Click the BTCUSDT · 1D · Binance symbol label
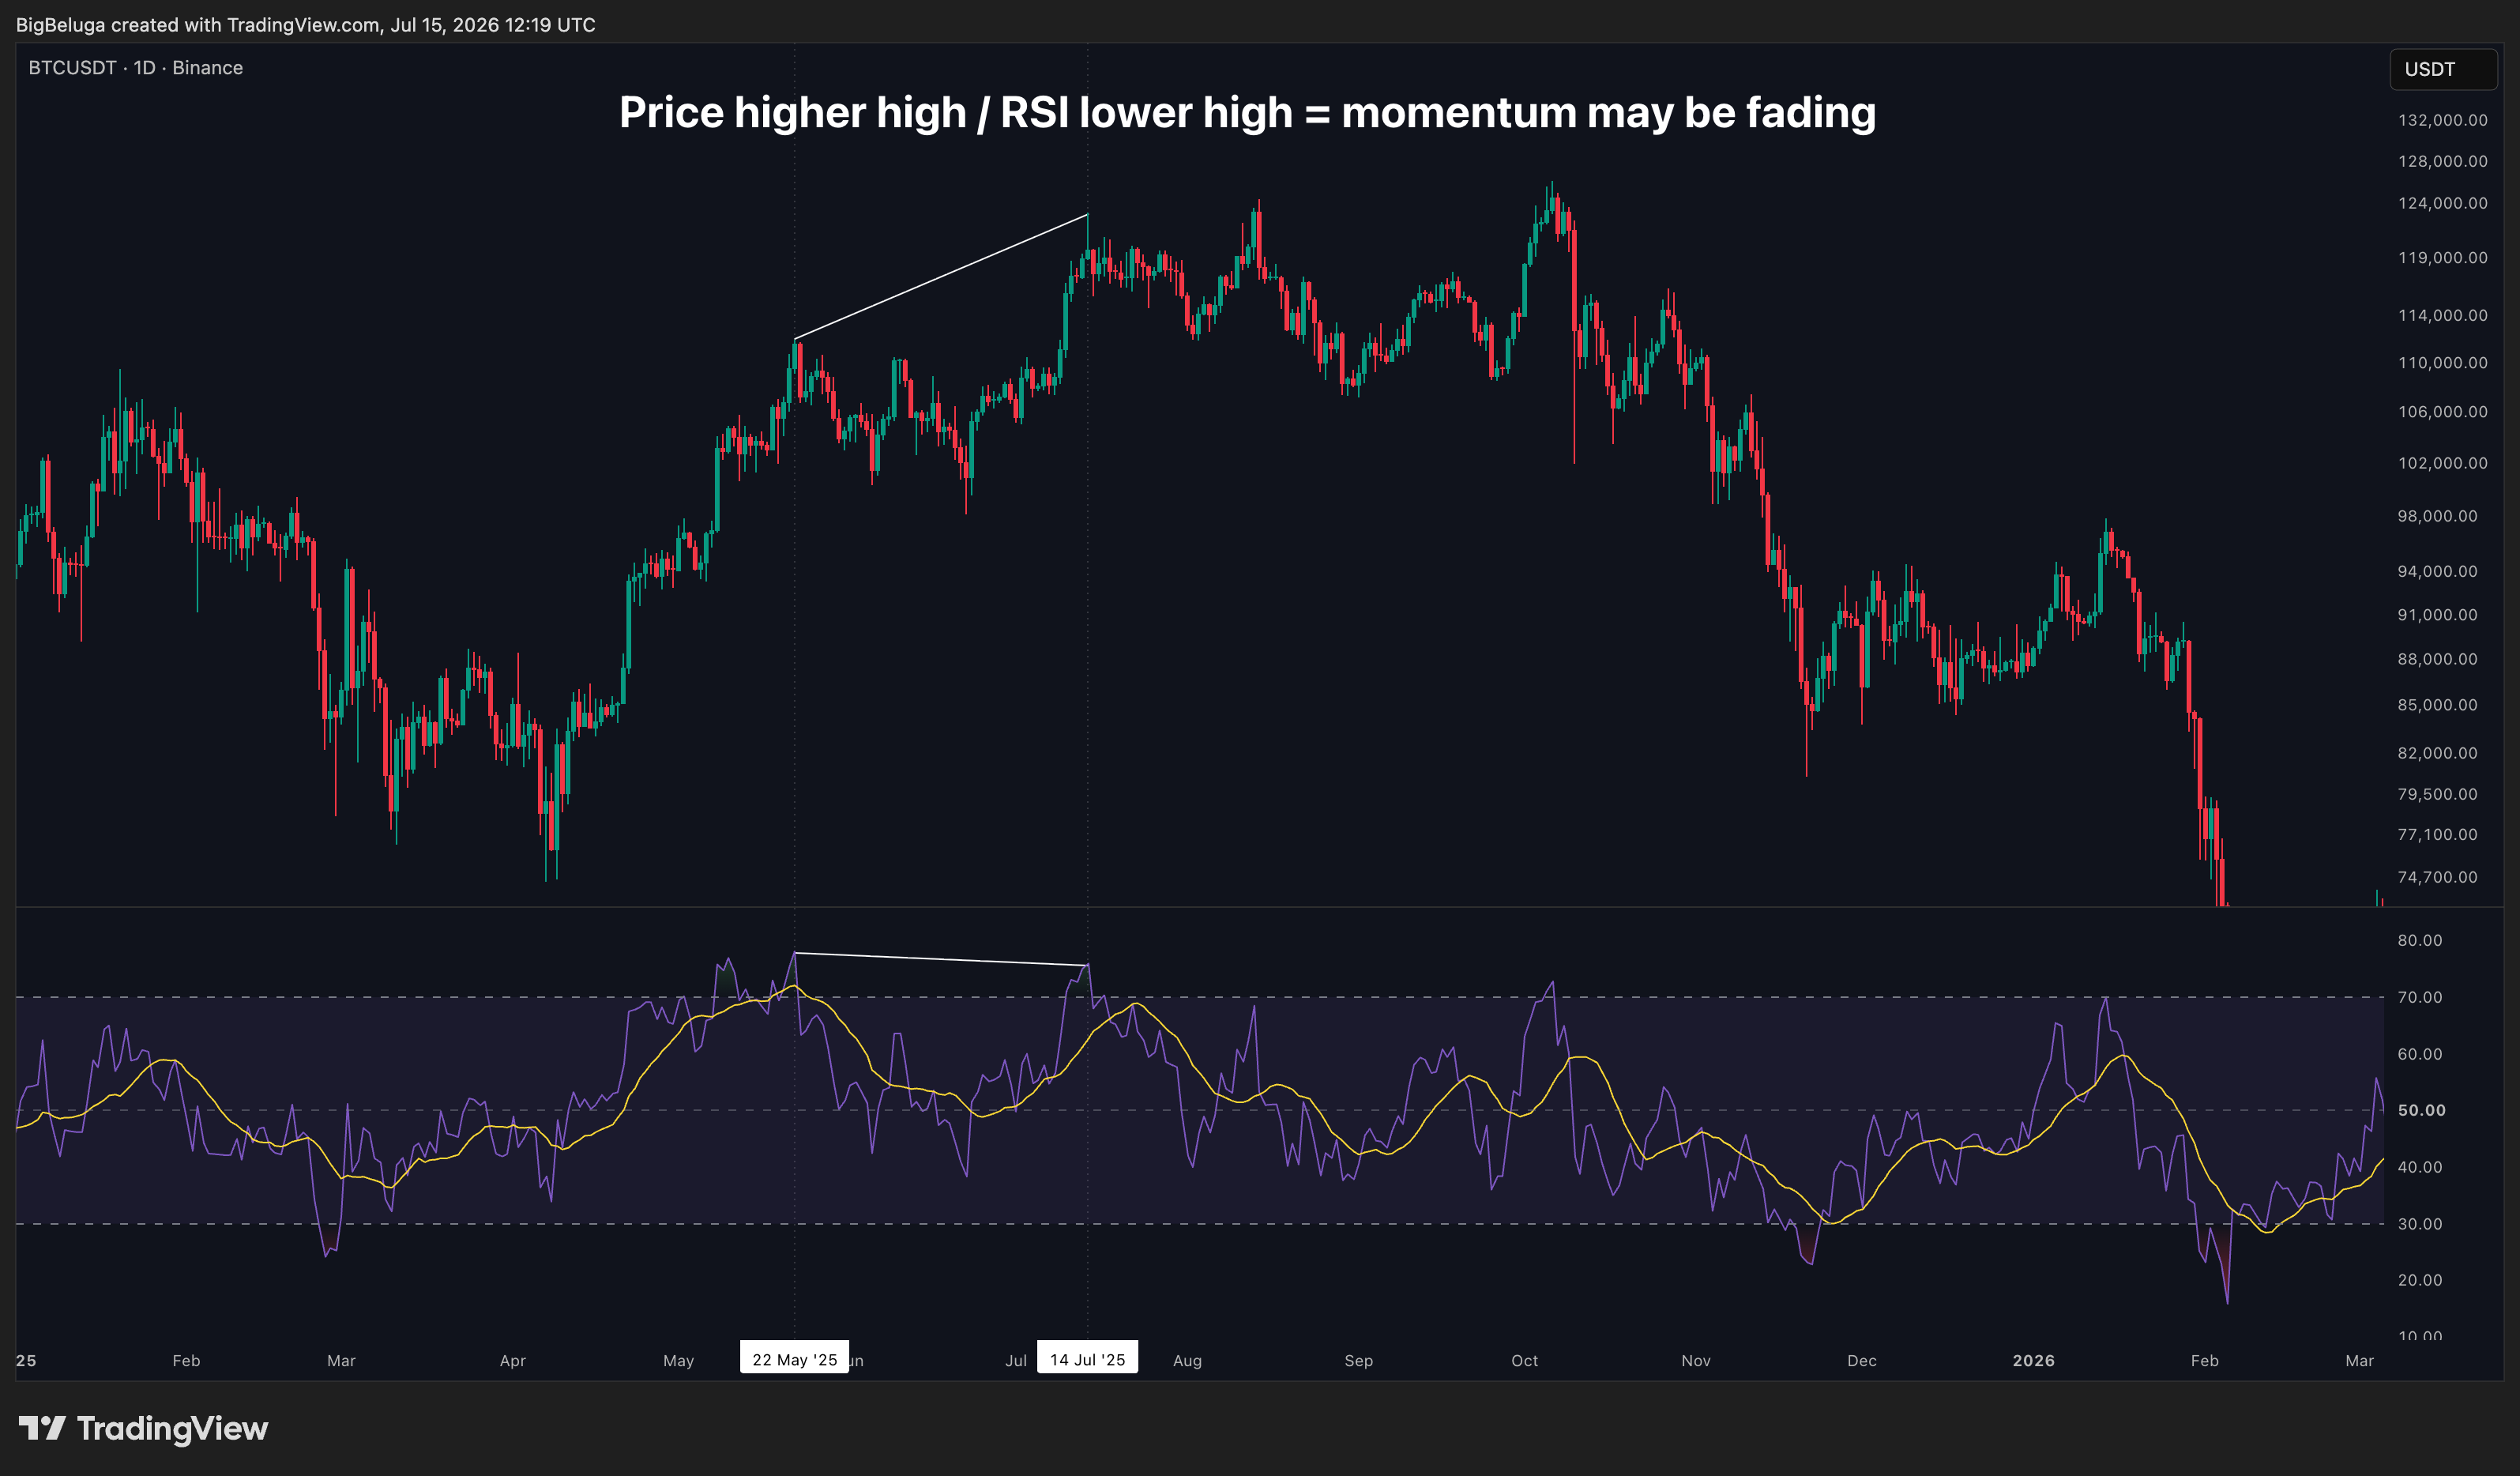The image size is (2520, 1476). click(136, 68)
